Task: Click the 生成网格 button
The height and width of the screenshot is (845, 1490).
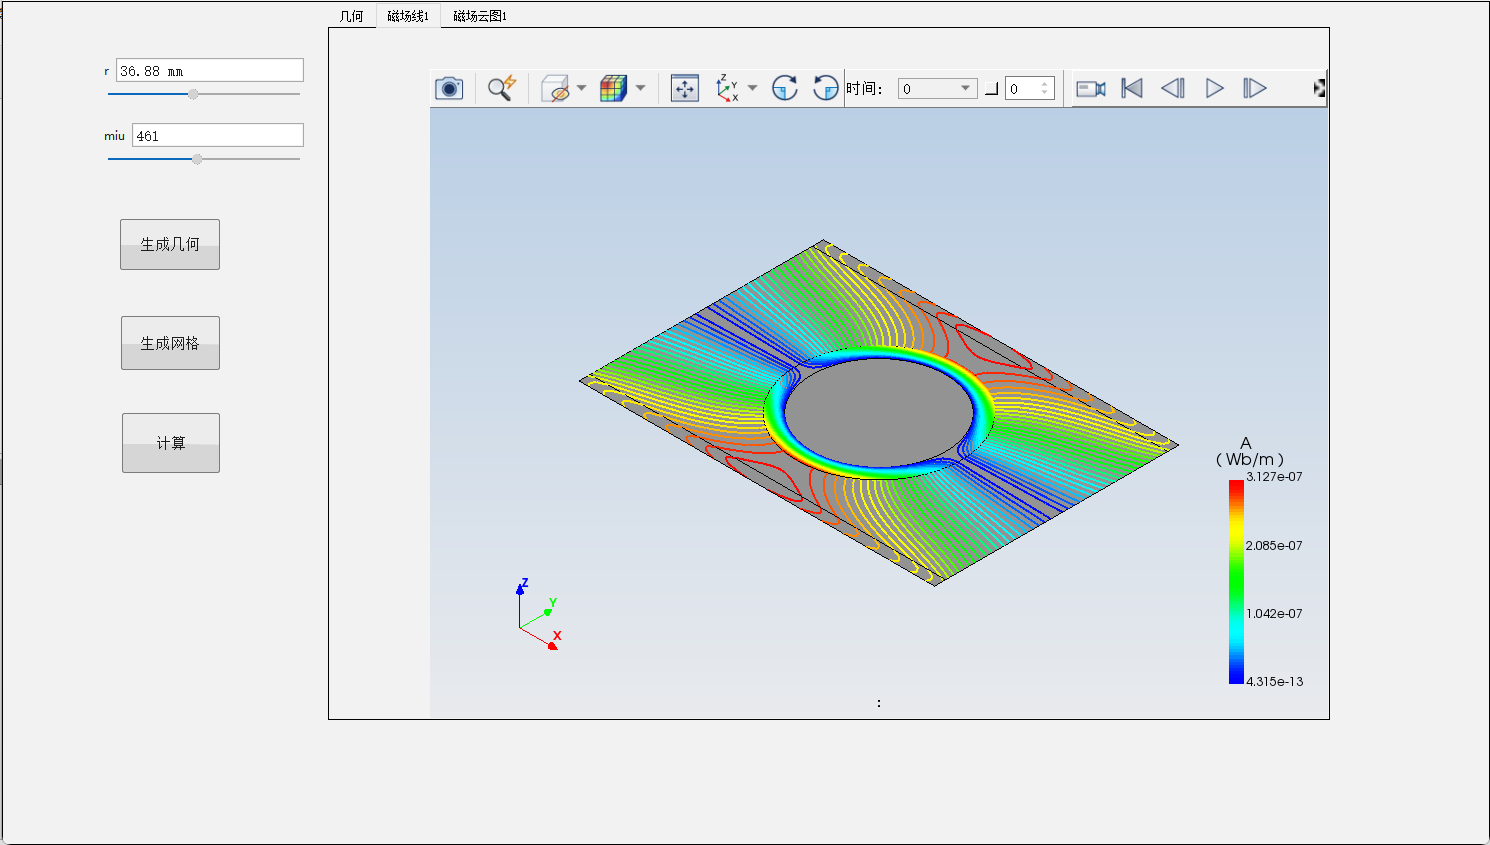Action: coord(170,343)
